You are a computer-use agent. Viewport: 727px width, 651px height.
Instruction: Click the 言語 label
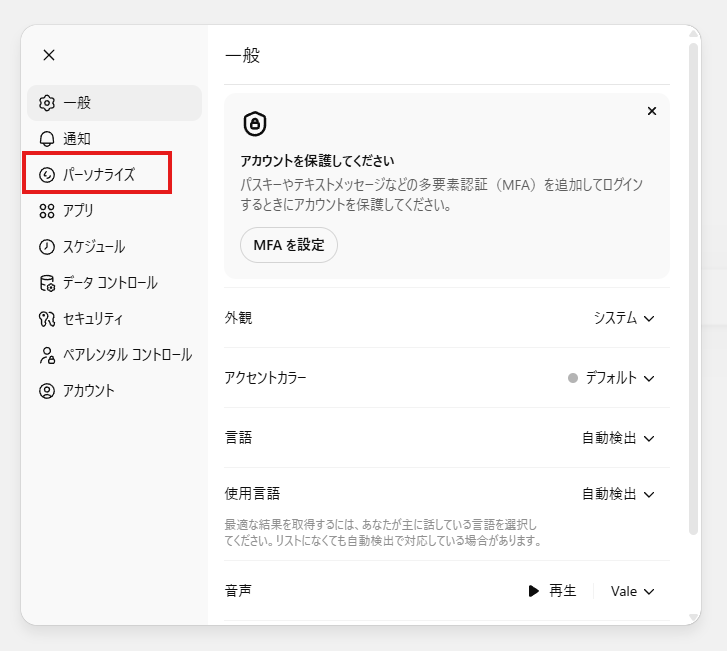[238, 438]
